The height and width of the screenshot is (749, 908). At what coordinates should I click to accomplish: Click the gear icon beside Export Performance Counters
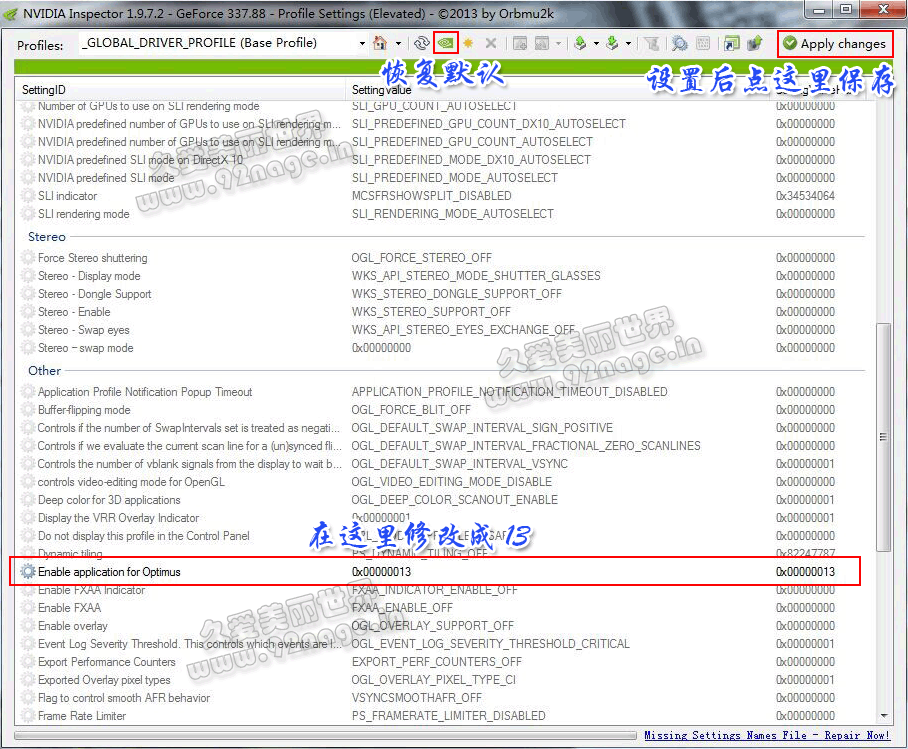click(x=28, y=662)
